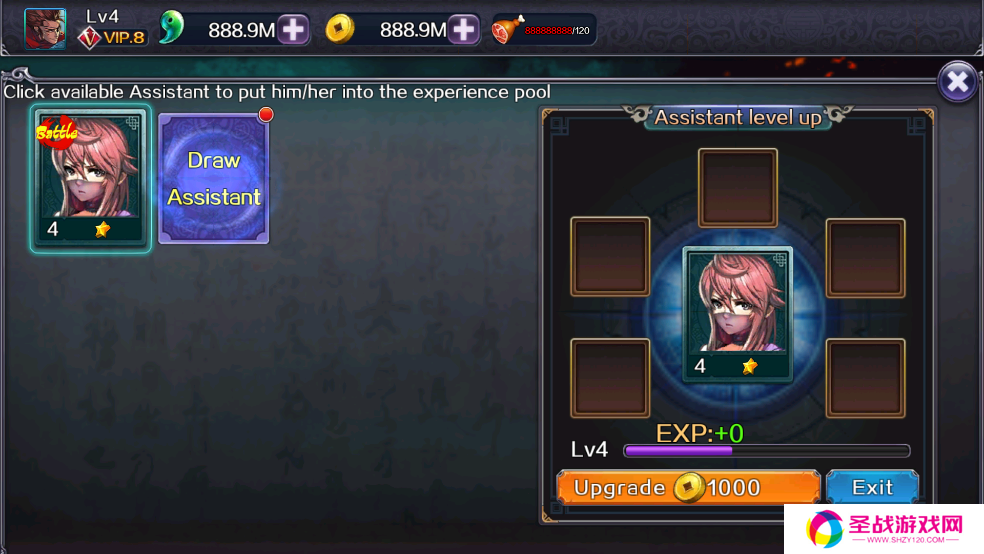The width and height of the screenshot is (984, 554).
Task: Add more gold coins
Action: point(463,29)
